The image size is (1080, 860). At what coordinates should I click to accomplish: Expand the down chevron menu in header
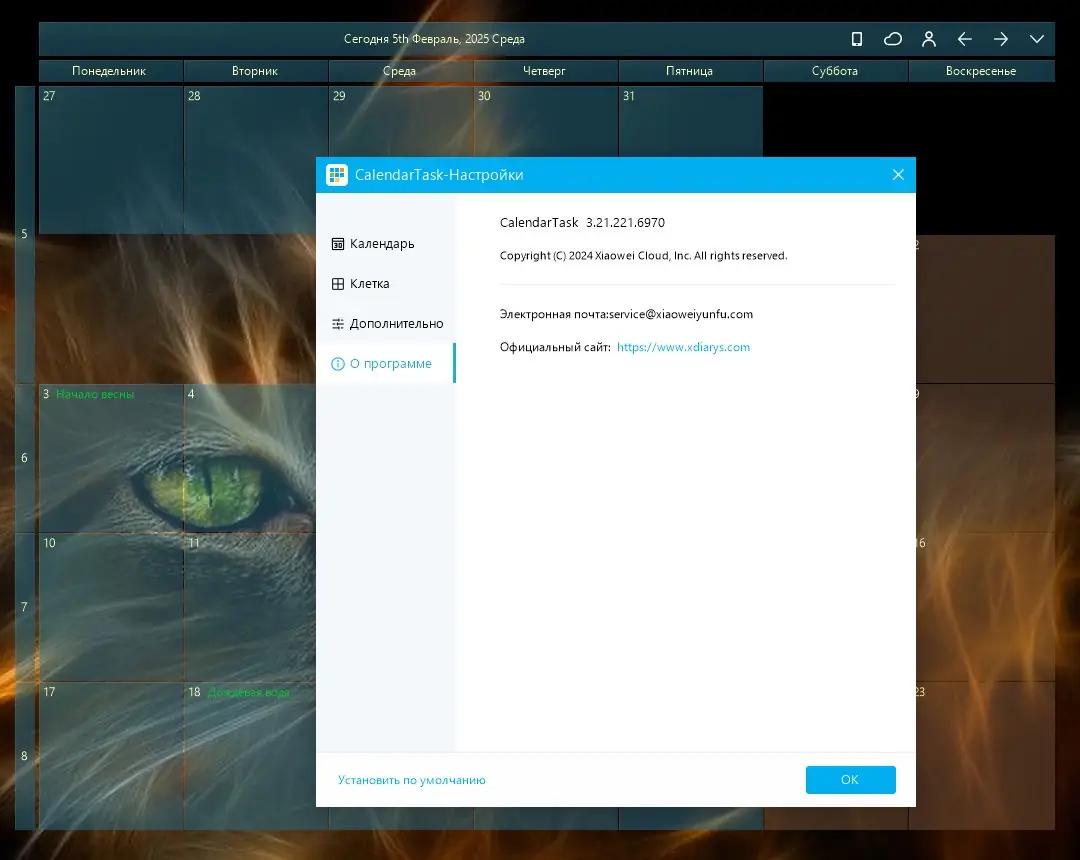pos(1037,39)
